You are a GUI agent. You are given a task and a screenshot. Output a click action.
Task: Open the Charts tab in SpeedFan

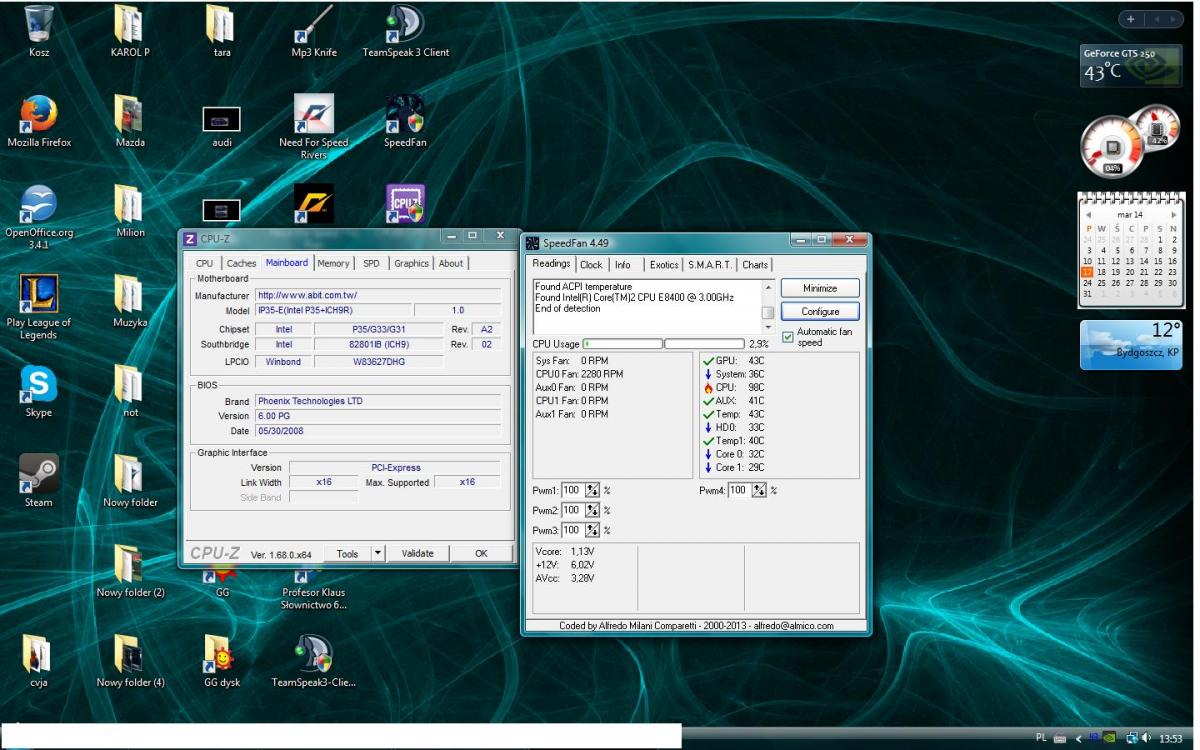pos(755,265)
